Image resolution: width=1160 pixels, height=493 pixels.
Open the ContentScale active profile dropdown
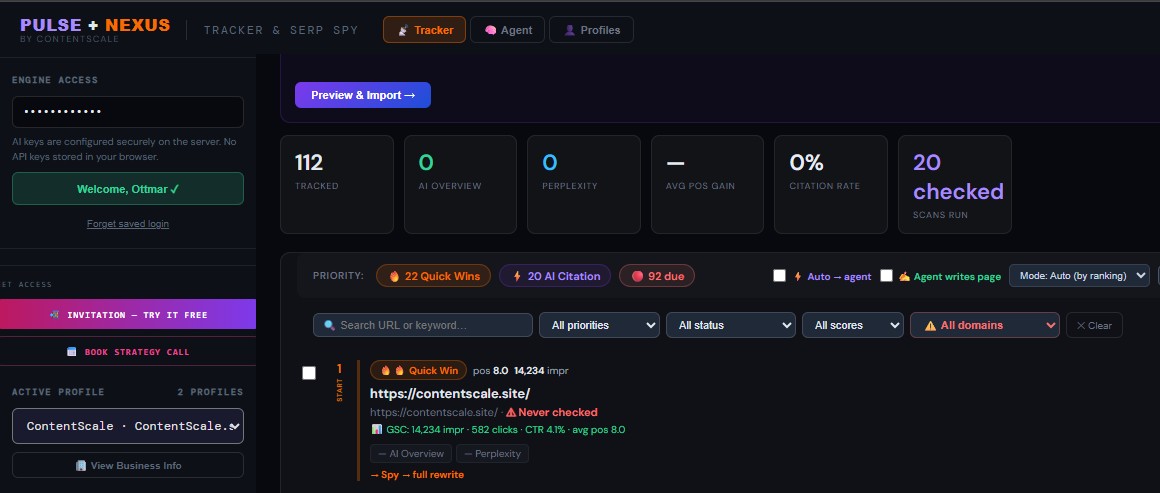pyautogui.click(x=128, y=426)
